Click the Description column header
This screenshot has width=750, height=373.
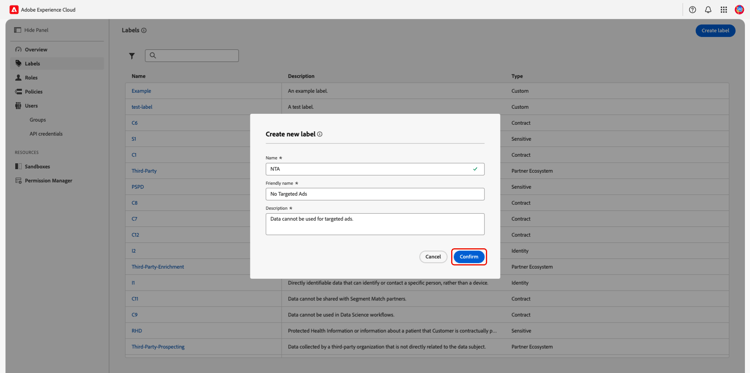click(x=301, y=76)
